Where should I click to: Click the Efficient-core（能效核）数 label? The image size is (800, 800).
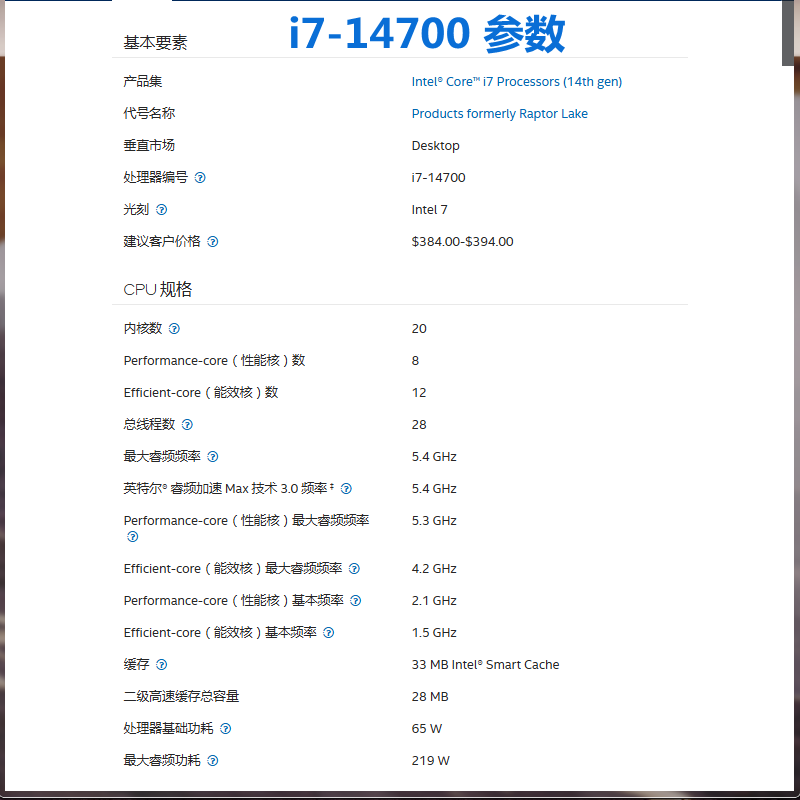click(x=201, y=393)
